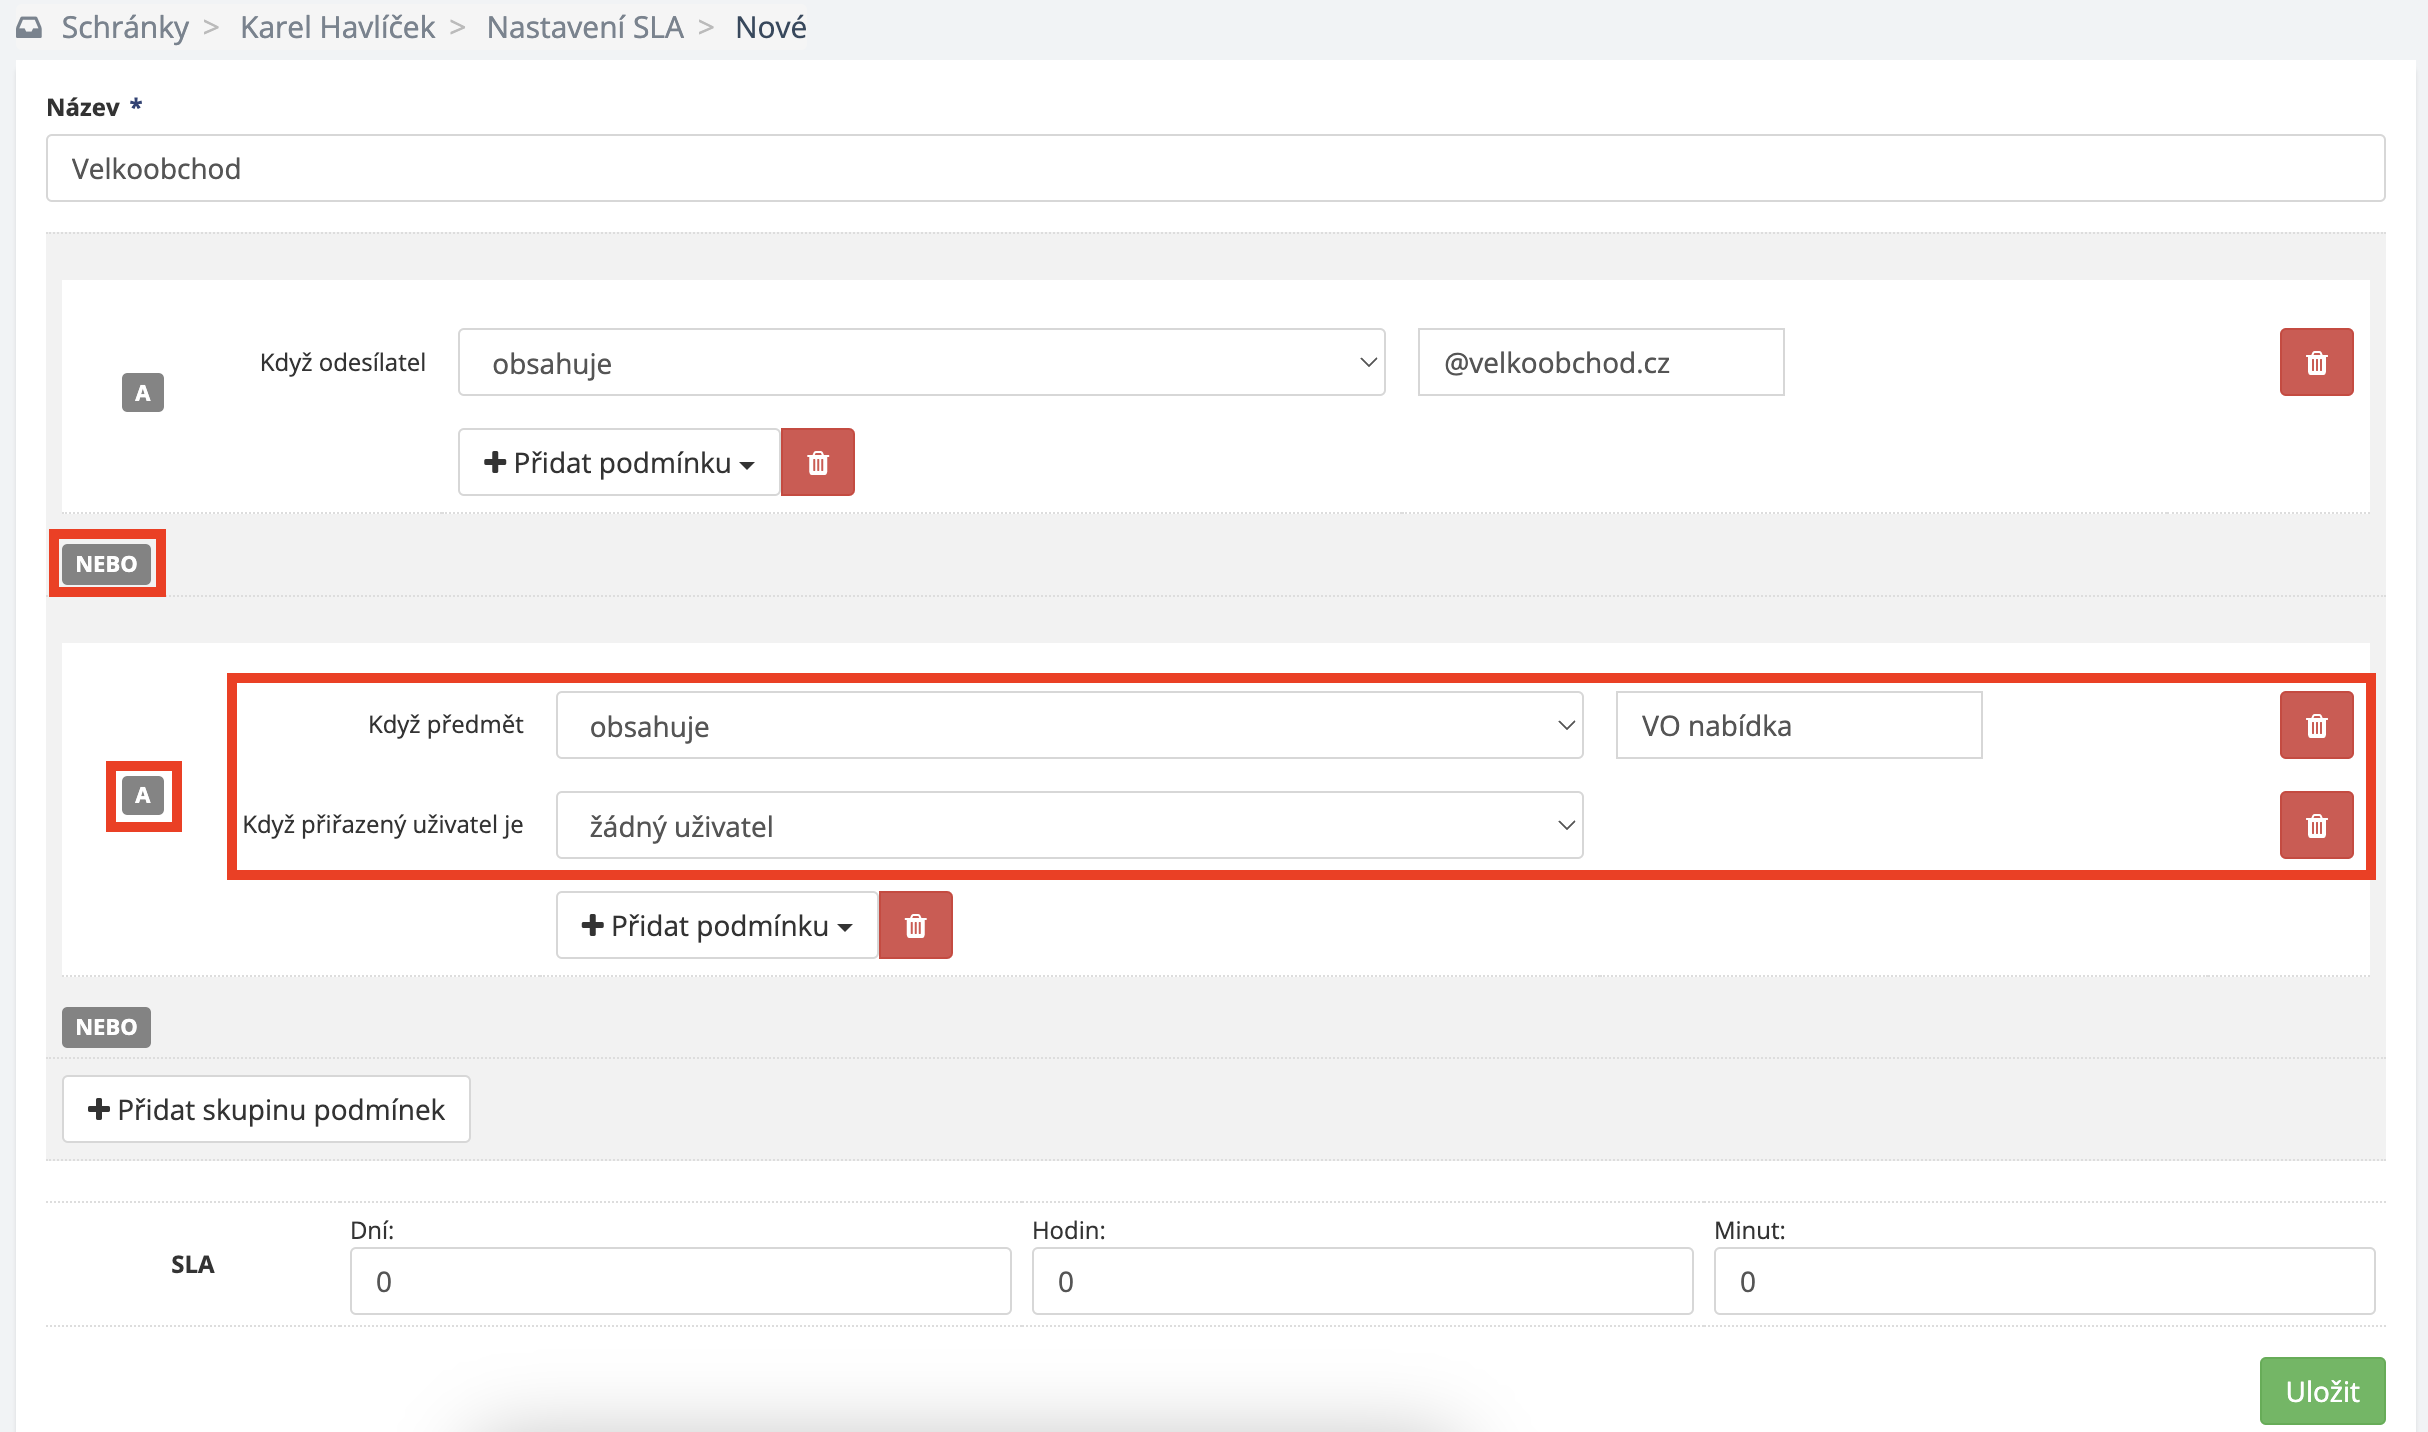Focus the SLA Hodin input field
The width and height of the screenshot is (2428, 1432).
click(x=1362, y=1281)
